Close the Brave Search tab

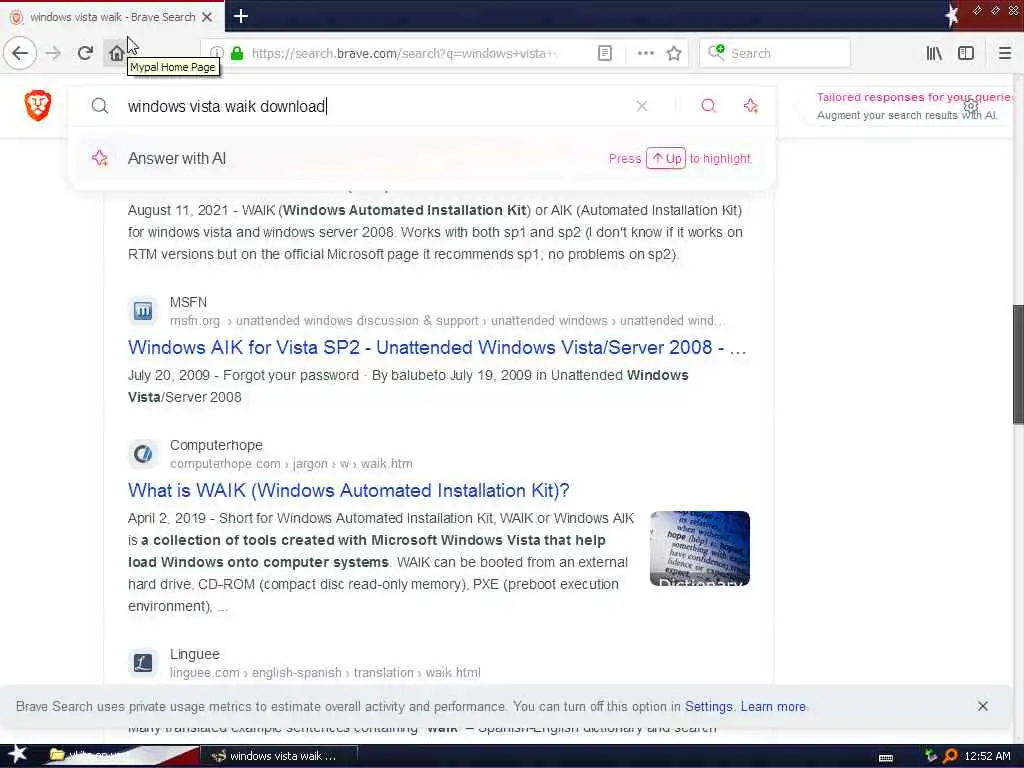(207, 17)
